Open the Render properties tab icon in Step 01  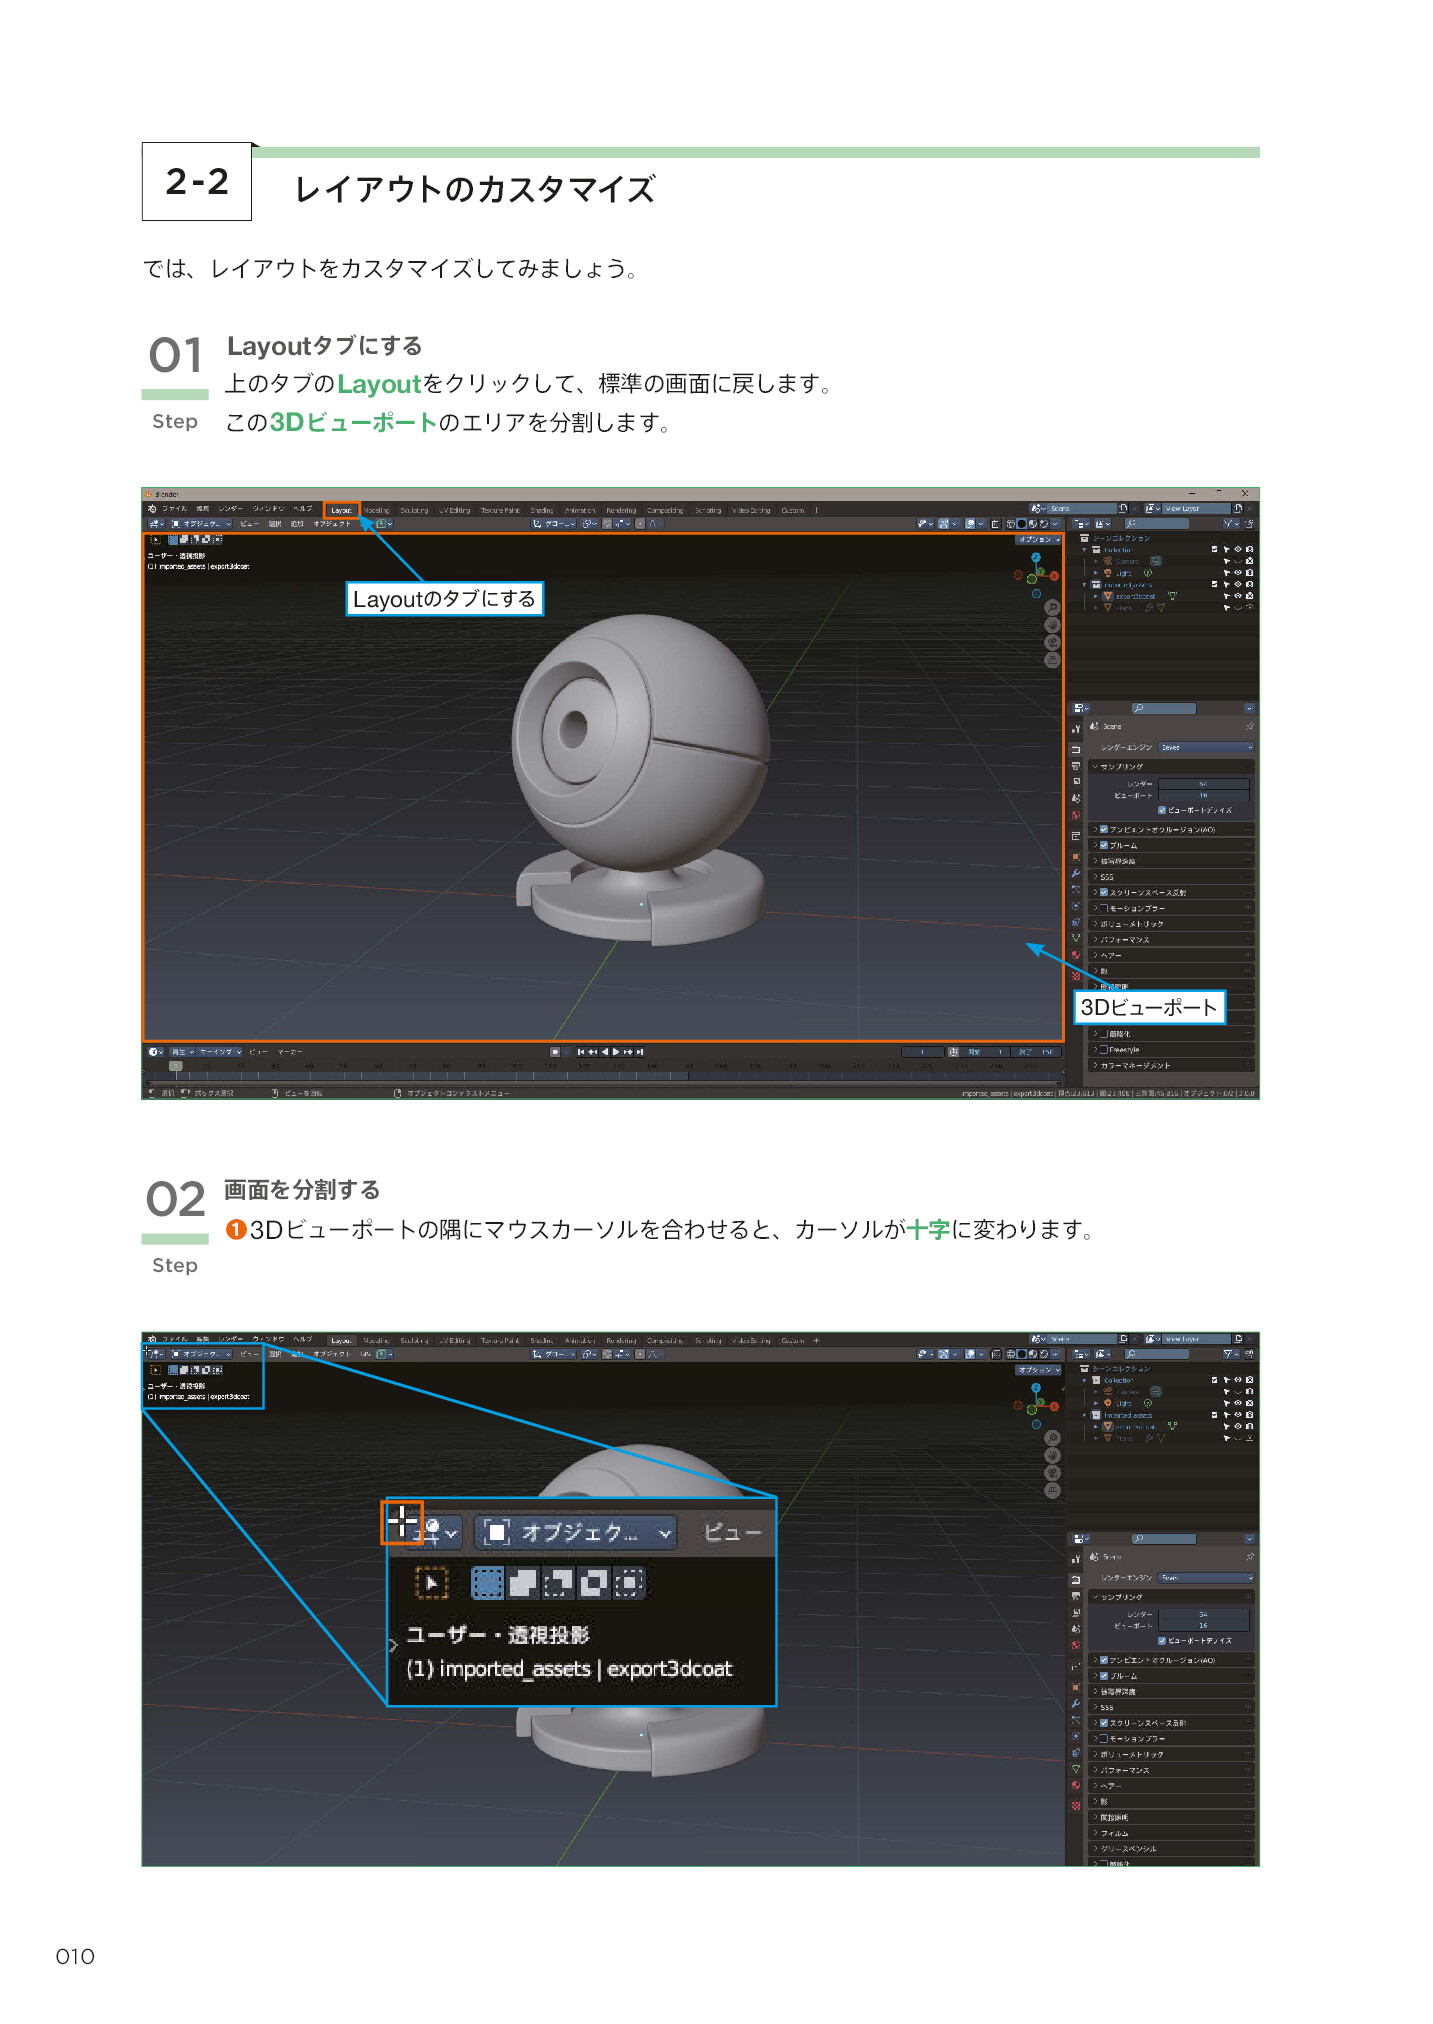point(1076,749)
